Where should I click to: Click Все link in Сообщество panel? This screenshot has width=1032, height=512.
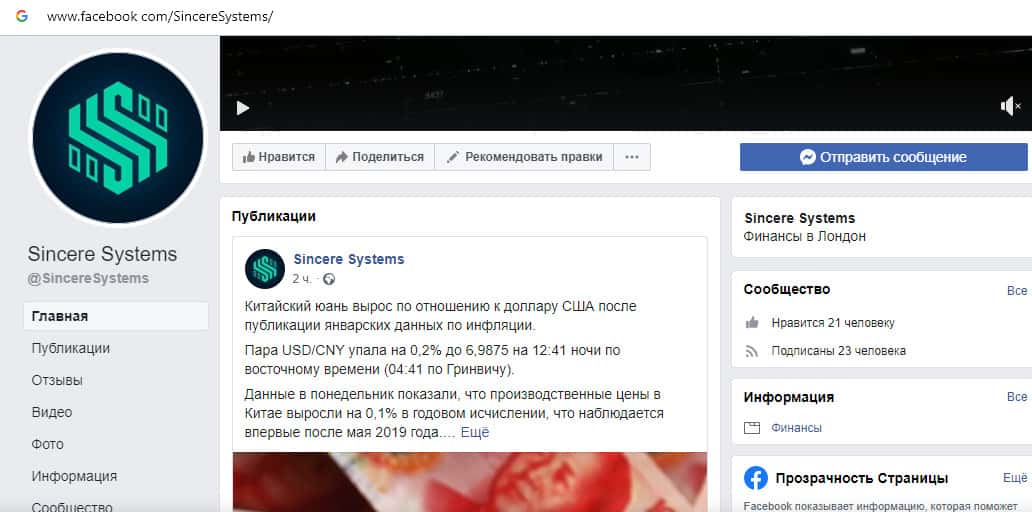click(1017, 290)
